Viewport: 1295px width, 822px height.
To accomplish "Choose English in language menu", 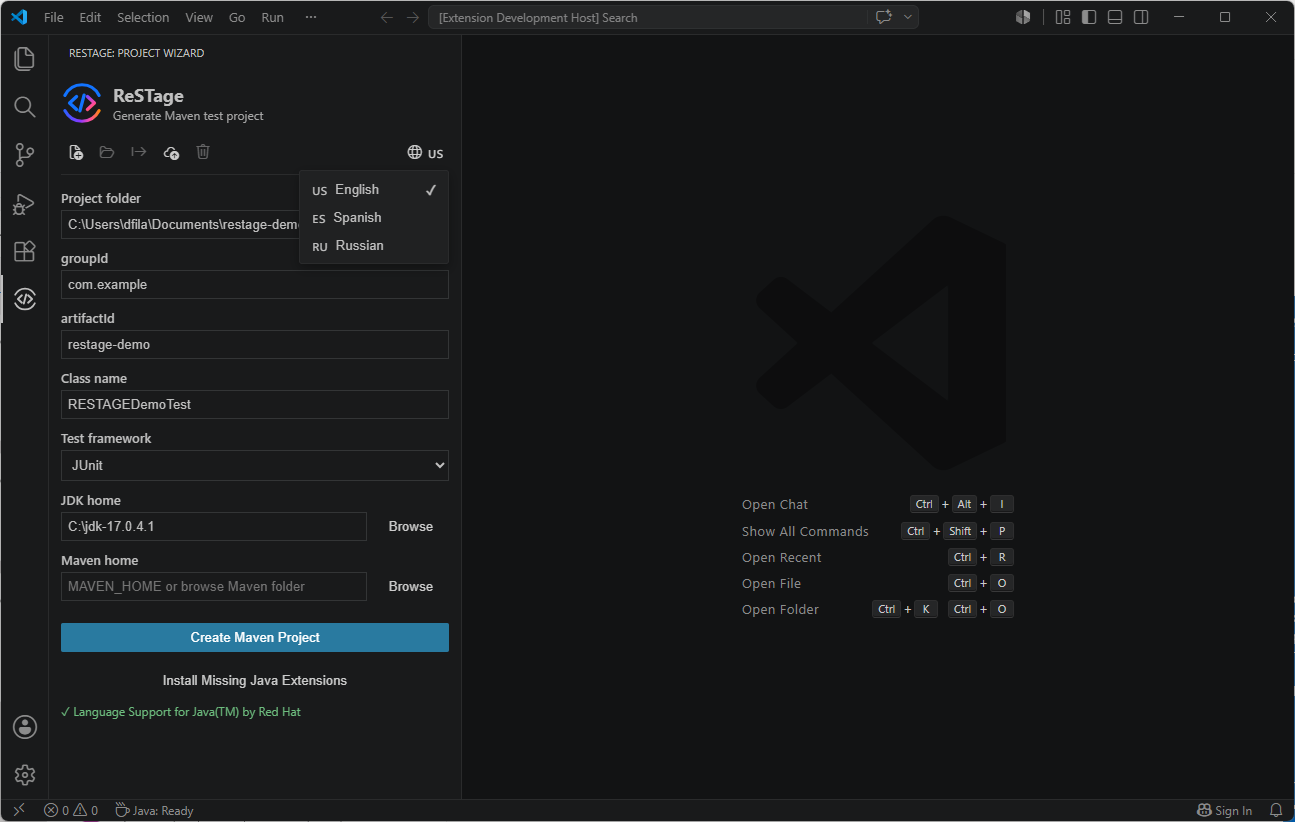I will 374,190.
